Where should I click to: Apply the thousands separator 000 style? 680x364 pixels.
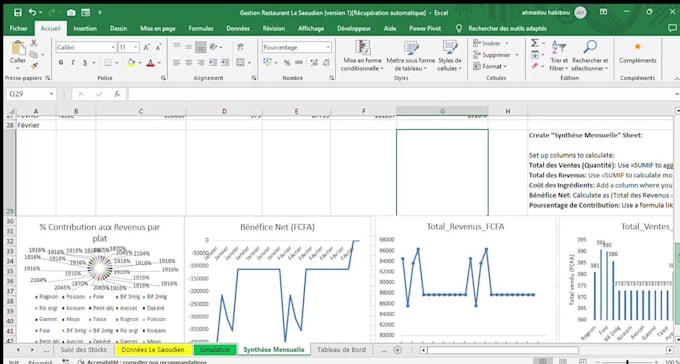click(299, 63)
